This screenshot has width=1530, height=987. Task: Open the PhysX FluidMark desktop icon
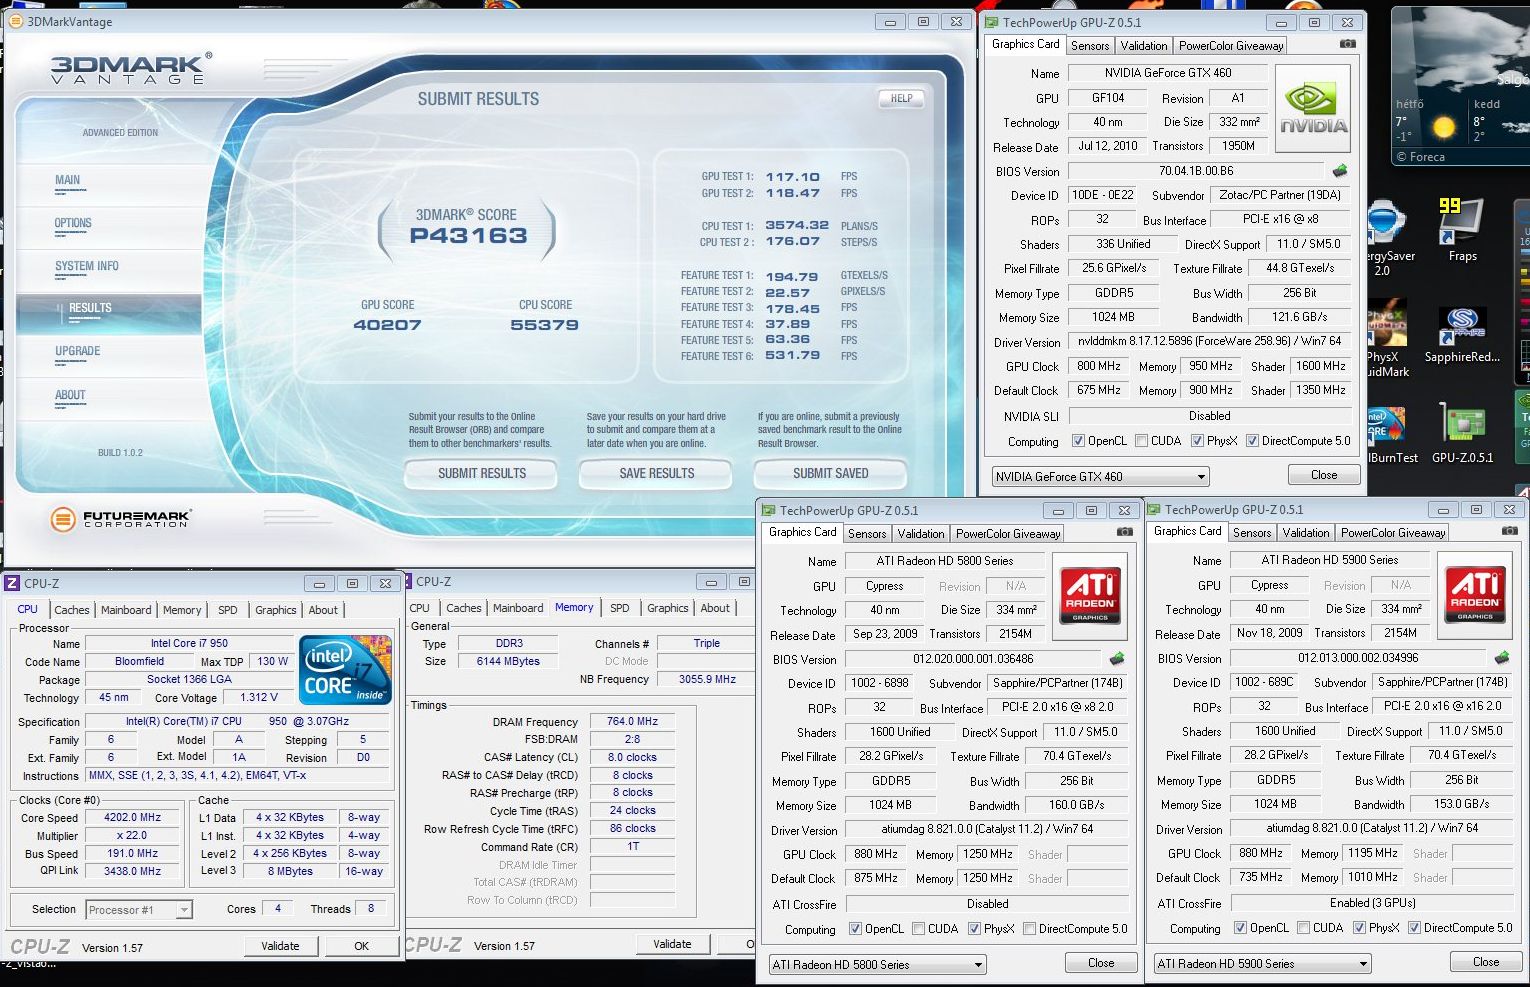tap(1387, 337)
